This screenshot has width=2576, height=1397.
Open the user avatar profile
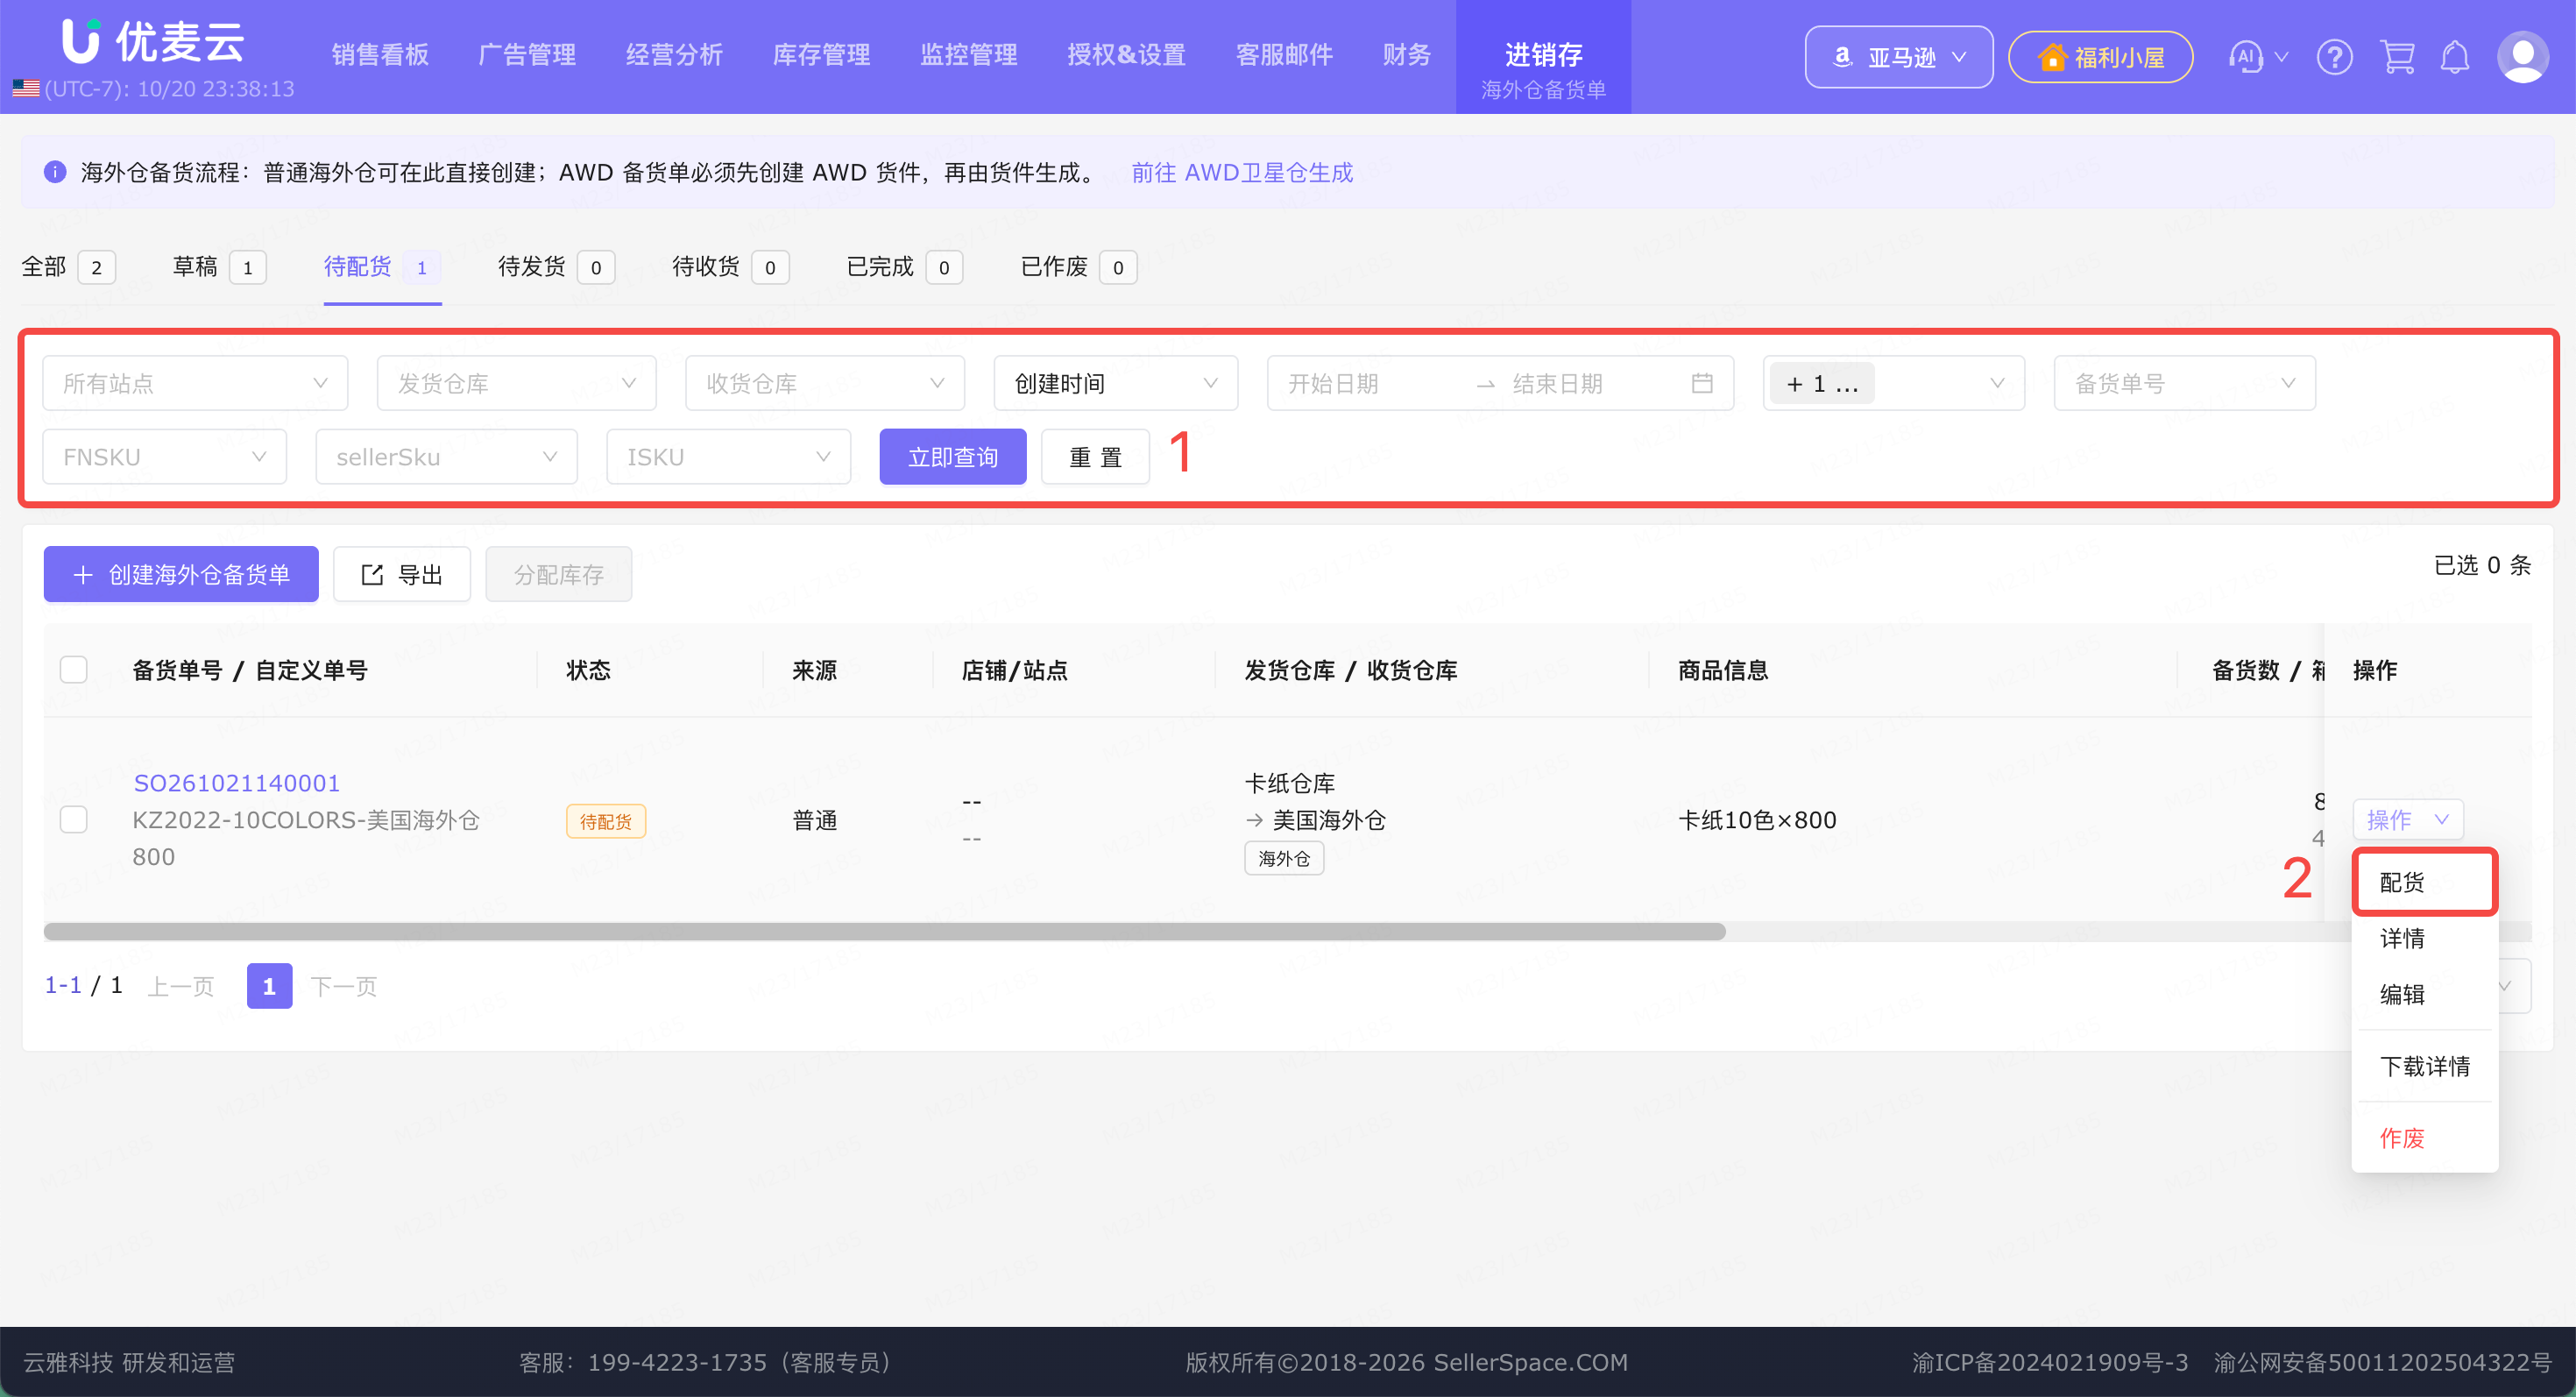pos(2522,57)
